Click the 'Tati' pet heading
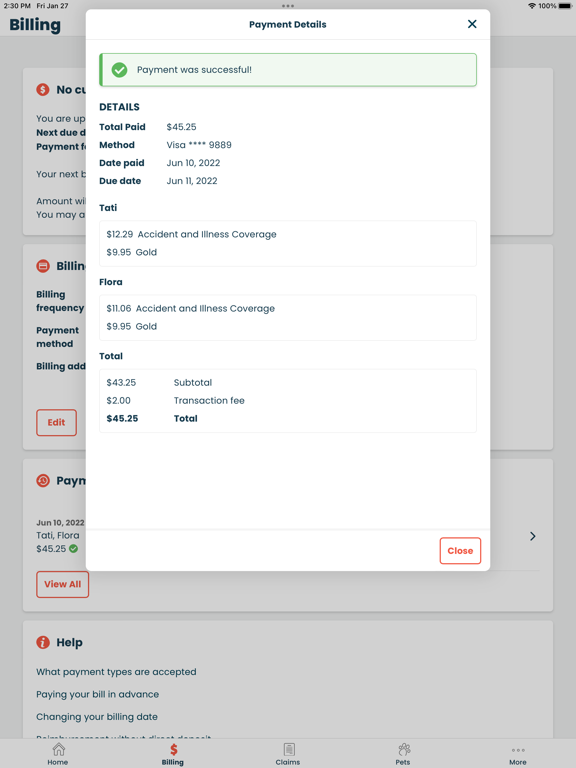The height and width of the screenshot is (768, 576). pos(108,208)
